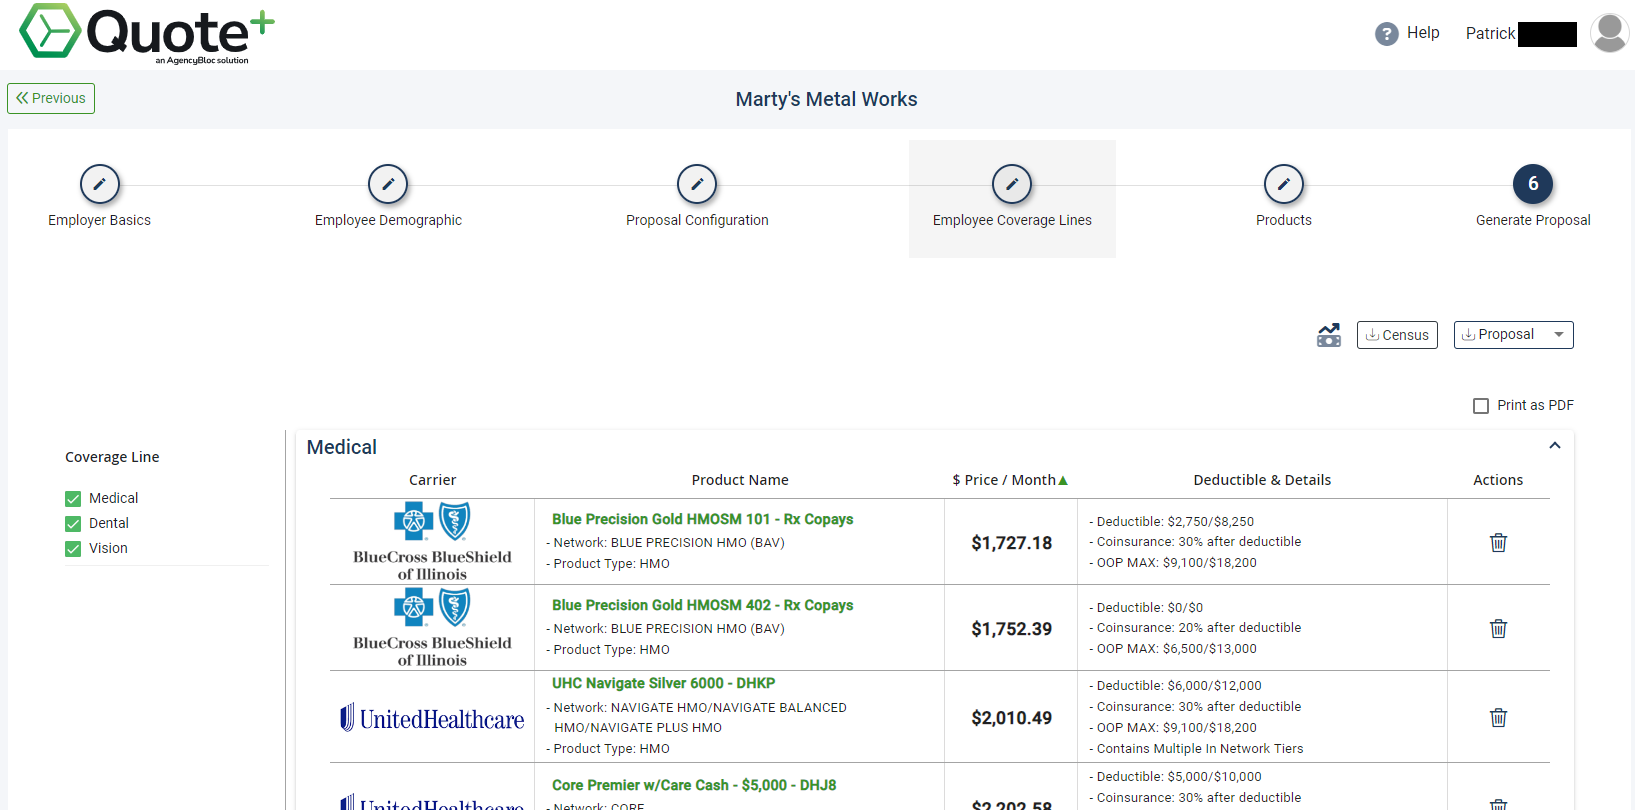Click the Product Name column header
This screenshot has width=1635, height=810.
pyautogui.click(x=740, y=480)
